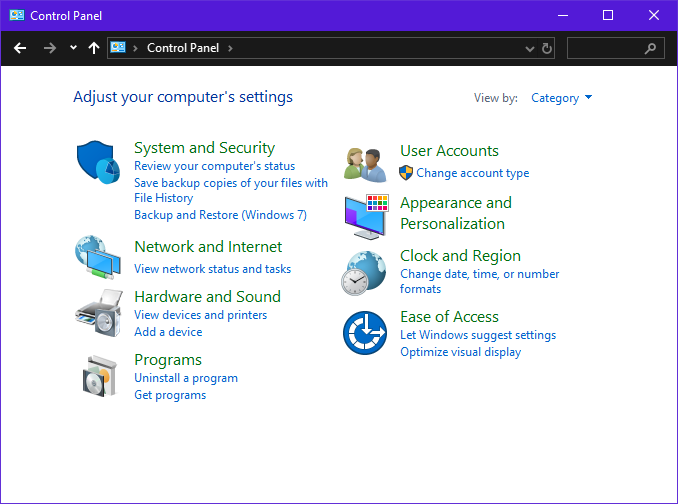678x504 pixels.
Task: Click the Control Panel search box
Action: (x=606, y=48)
